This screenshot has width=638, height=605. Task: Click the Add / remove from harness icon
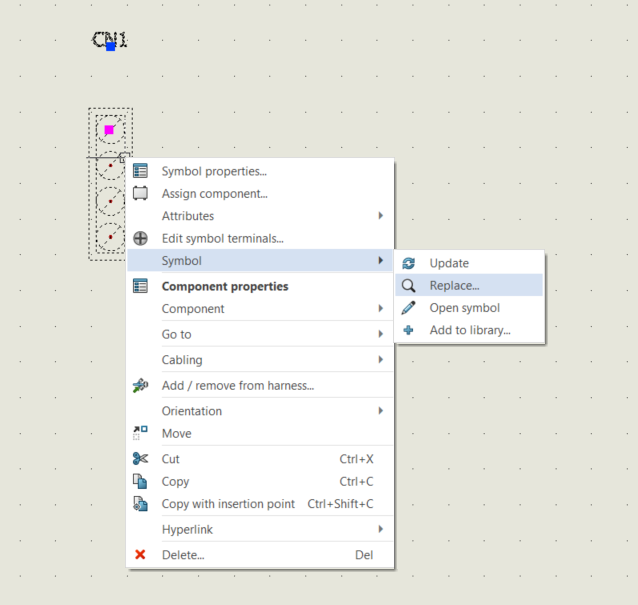click(x=140, y=385)
